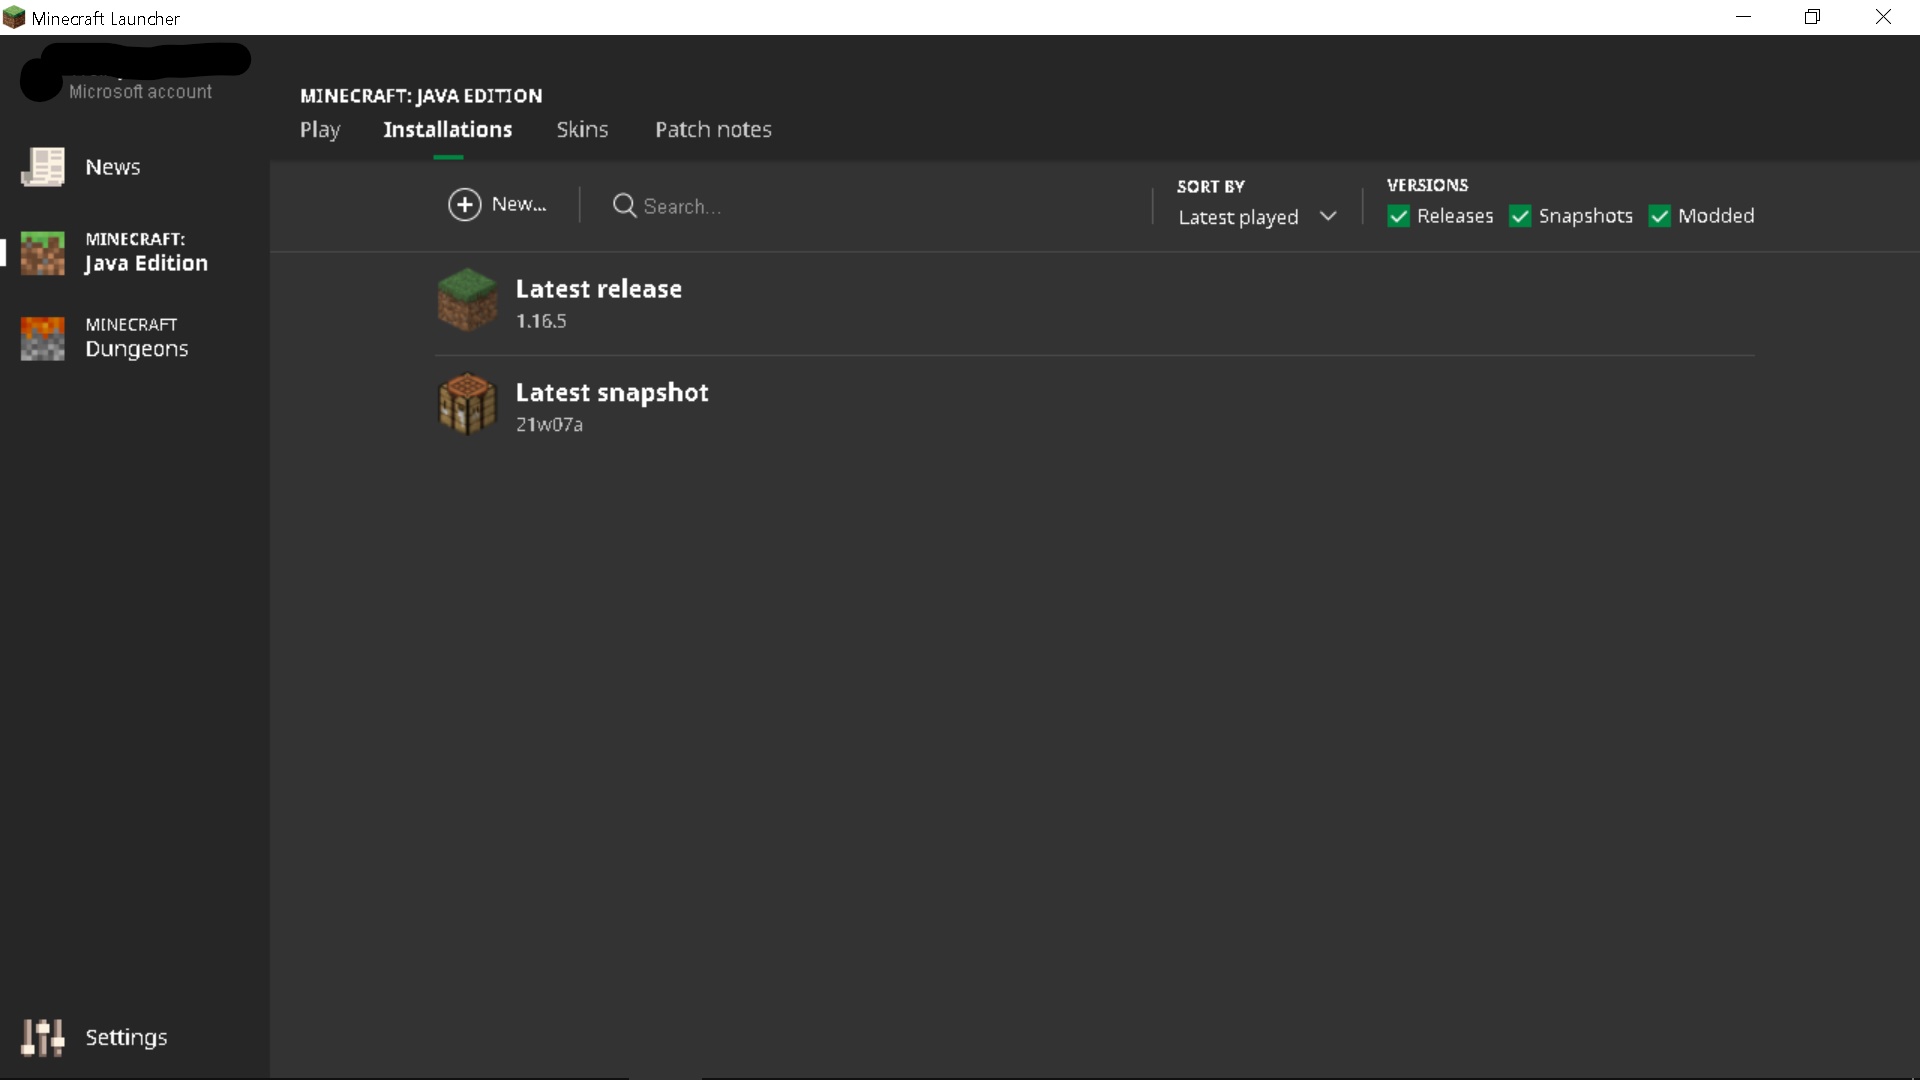
Task: Expand sort options chevron arrow
Action: coord(1328,216)
